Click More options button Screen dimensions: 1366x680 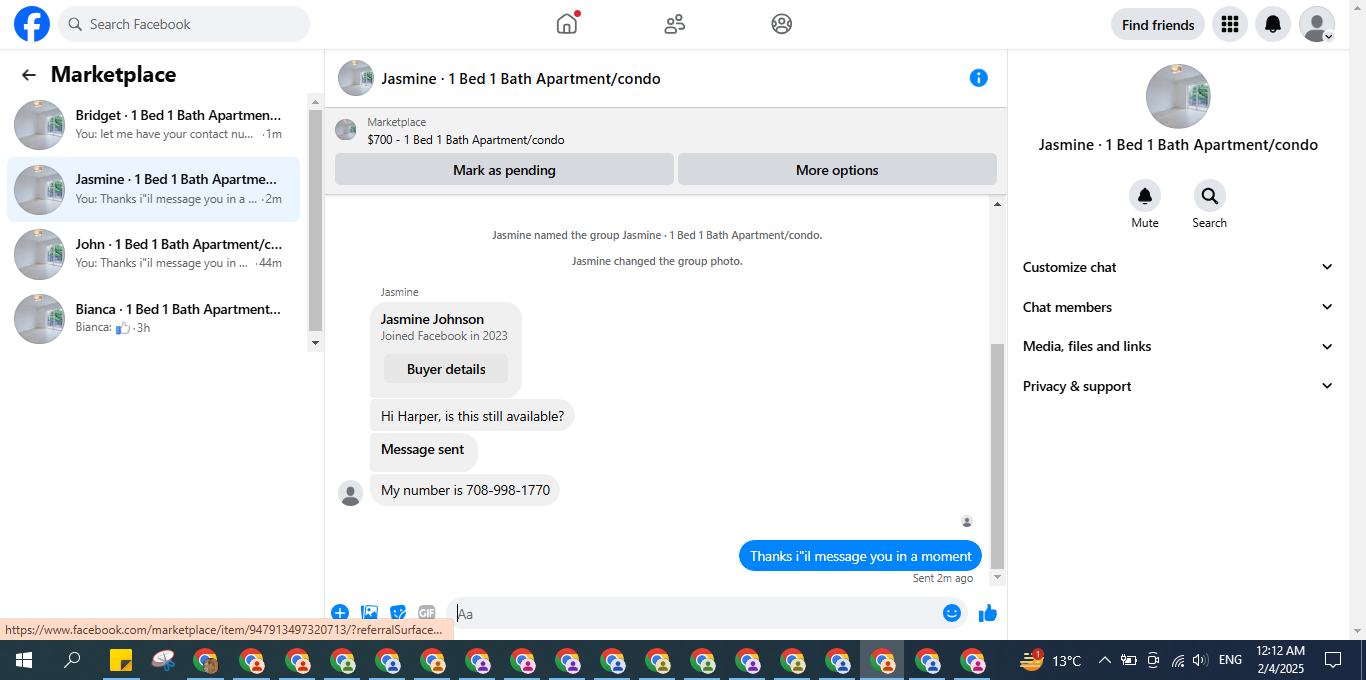pyautogui.click(x=837, y=169)
